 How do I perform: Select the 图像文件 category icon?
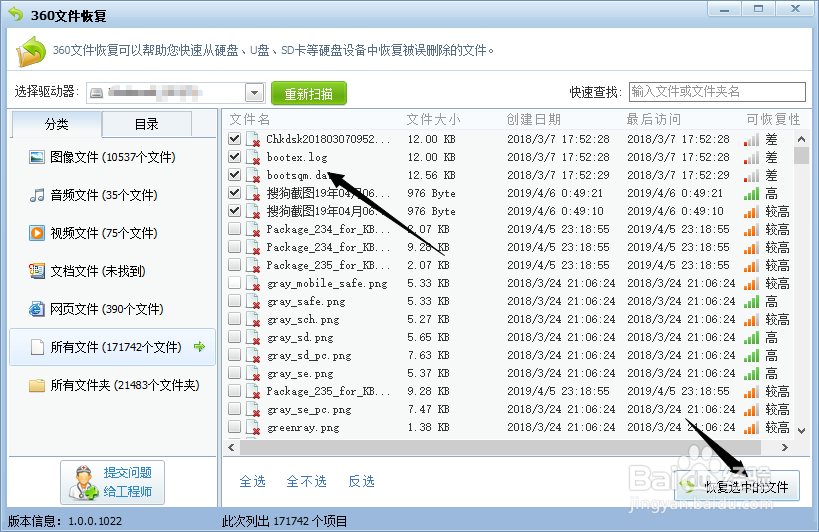click(x=37, y=157)
